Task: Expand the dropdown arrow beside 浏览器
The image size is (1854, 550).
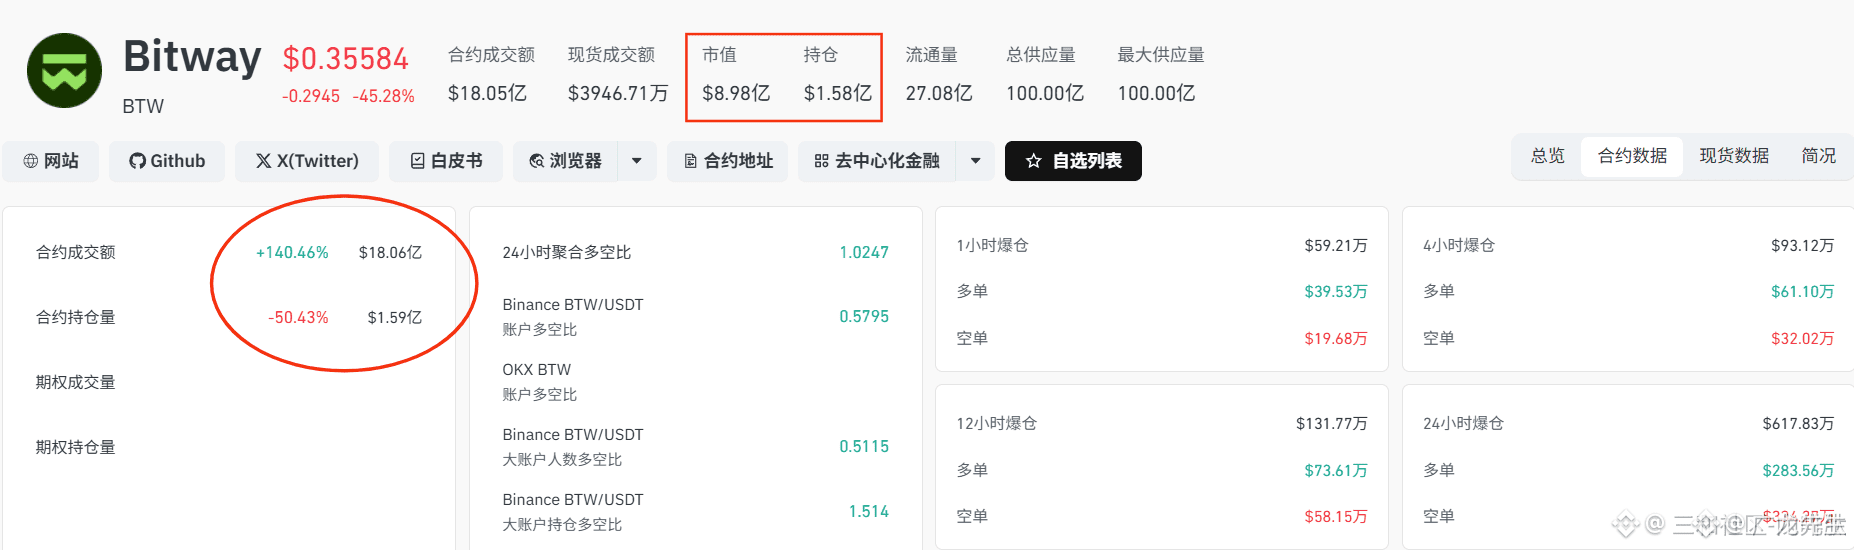Action: tap(637, 161)
